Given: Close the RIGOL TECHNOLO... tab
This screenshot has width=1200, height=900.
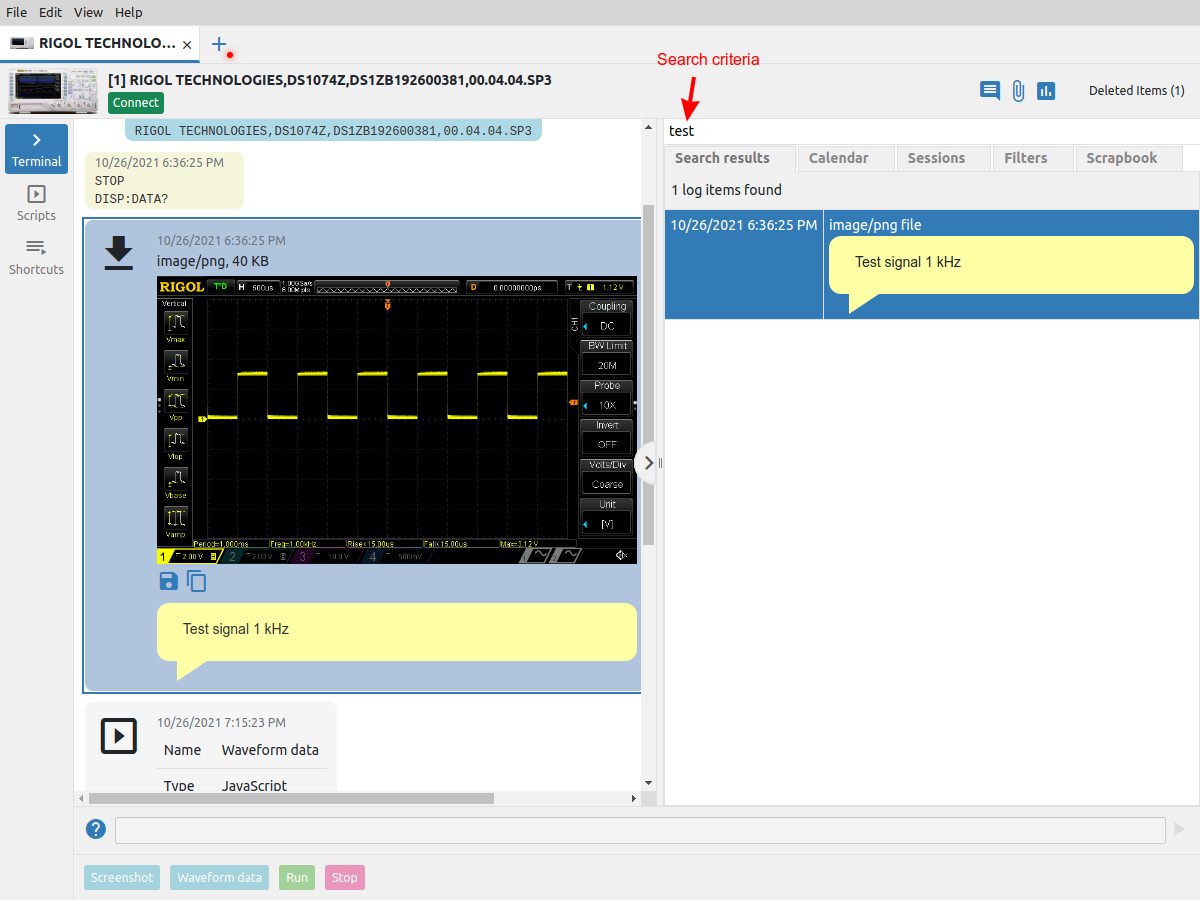Looking at the screenshot, I should pyautogui.click(x=187, y=44).
